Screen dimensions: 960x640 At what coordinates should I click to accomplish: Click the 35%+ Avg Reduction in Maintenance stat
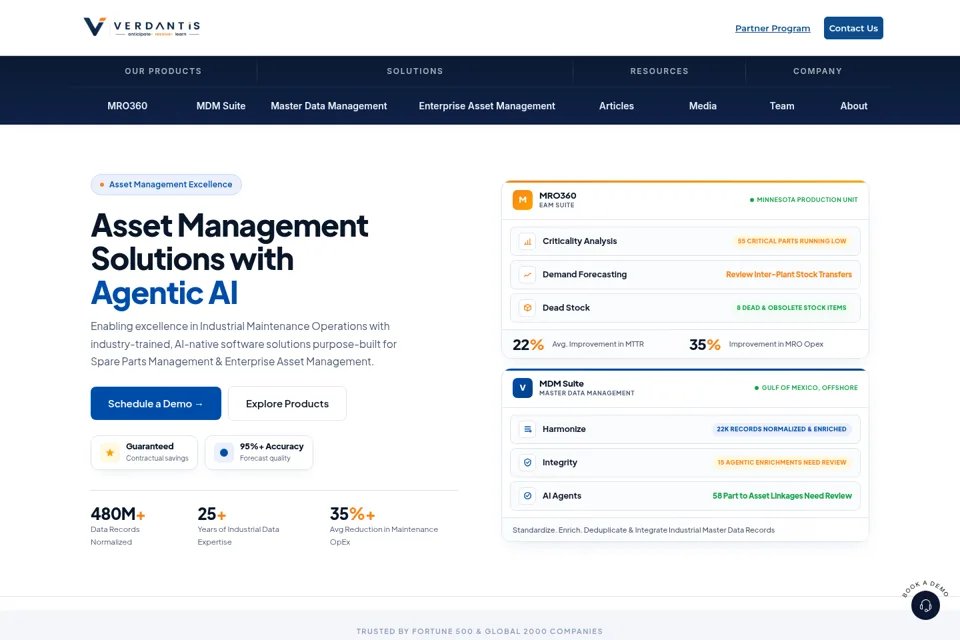pyautogui.click(x=384, y=526)
